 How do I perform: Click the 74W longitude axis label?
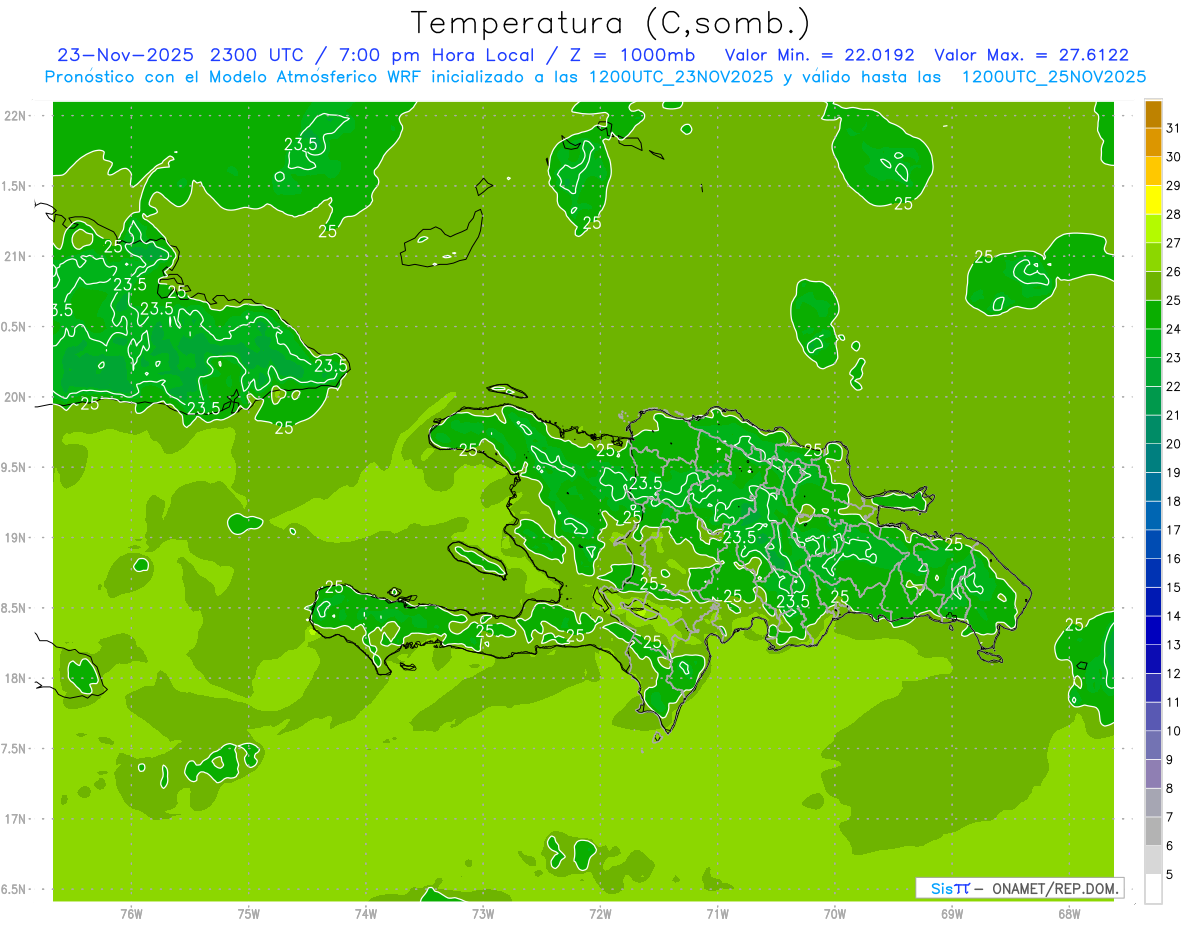pyautogui.click(x=366, y=913)
